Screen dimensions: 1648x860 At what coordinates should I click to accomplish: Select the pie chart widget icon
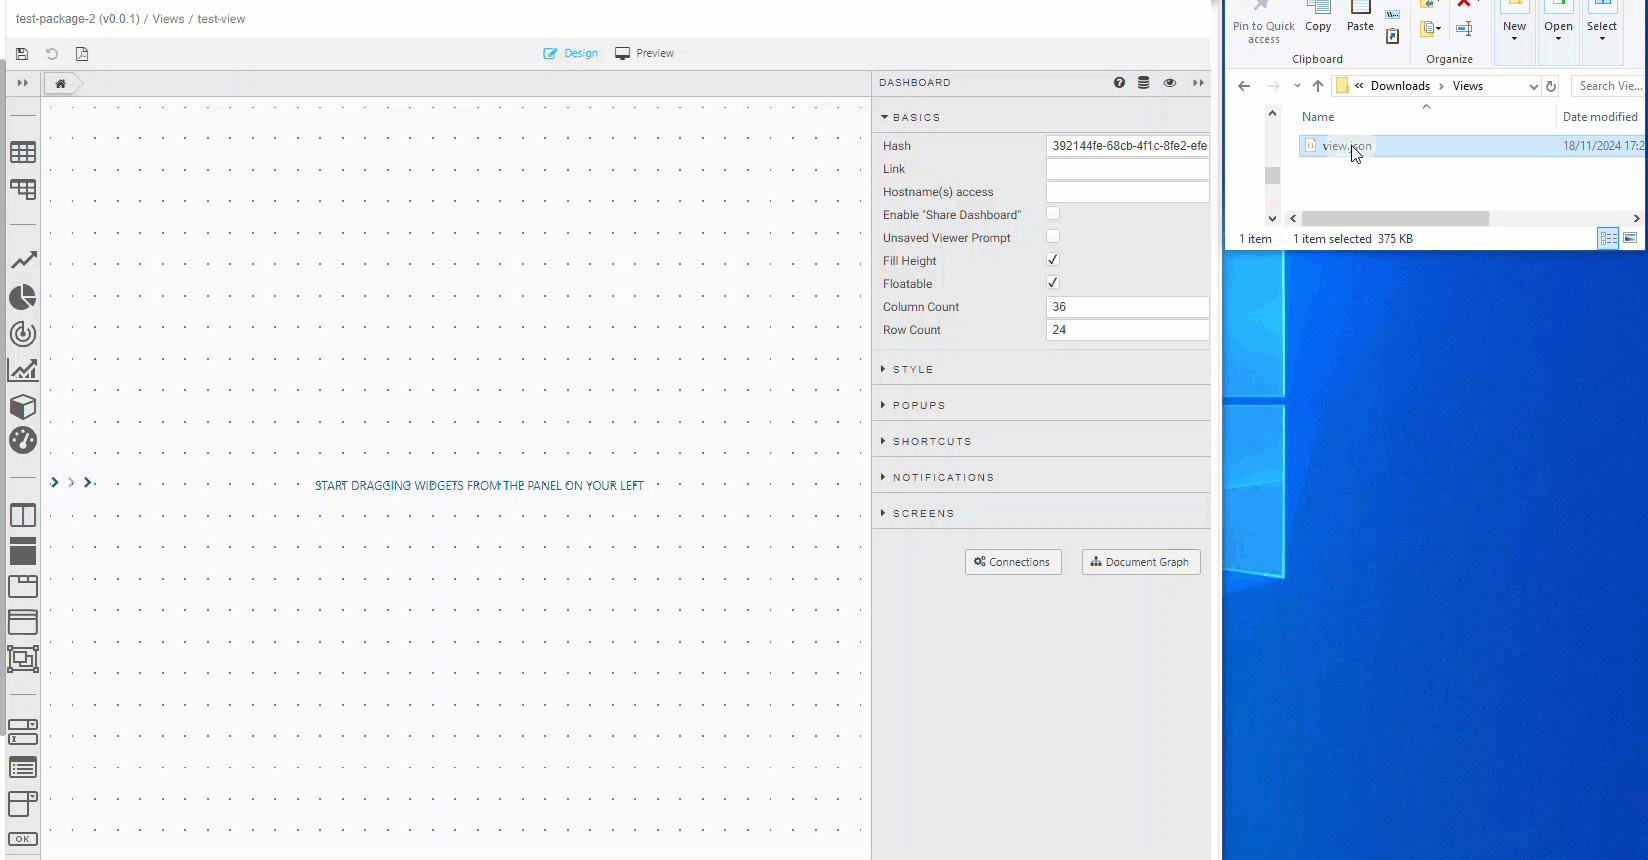(x=23, y=297)
